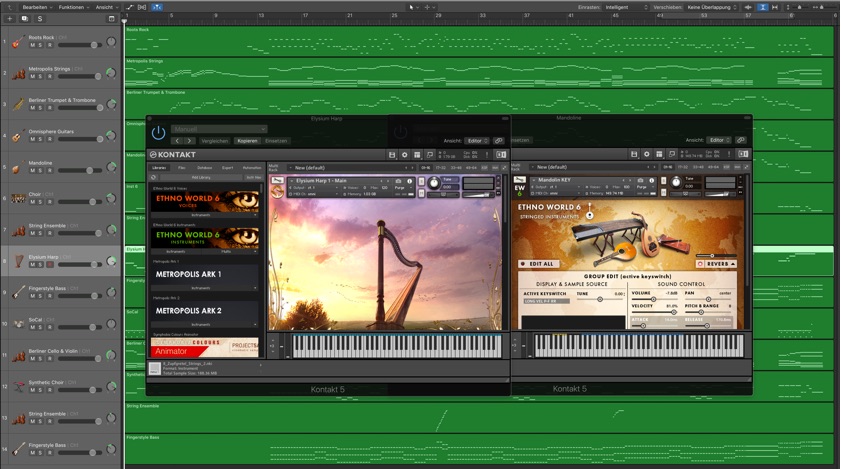Record-enable the Berliner Trumpet & Trombone track
This screenshot has width=841, height=469.
click(x=49, y=108)
